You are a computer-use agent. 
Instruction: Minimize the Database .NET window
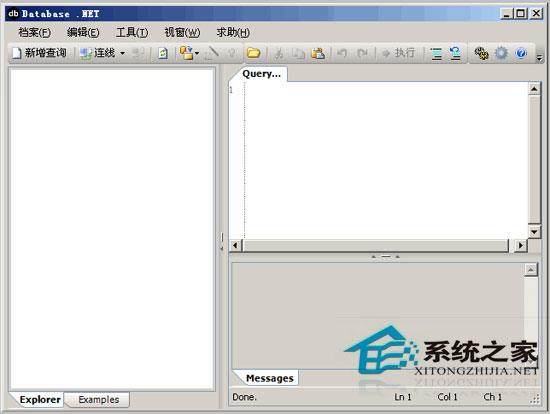(507, 14)
